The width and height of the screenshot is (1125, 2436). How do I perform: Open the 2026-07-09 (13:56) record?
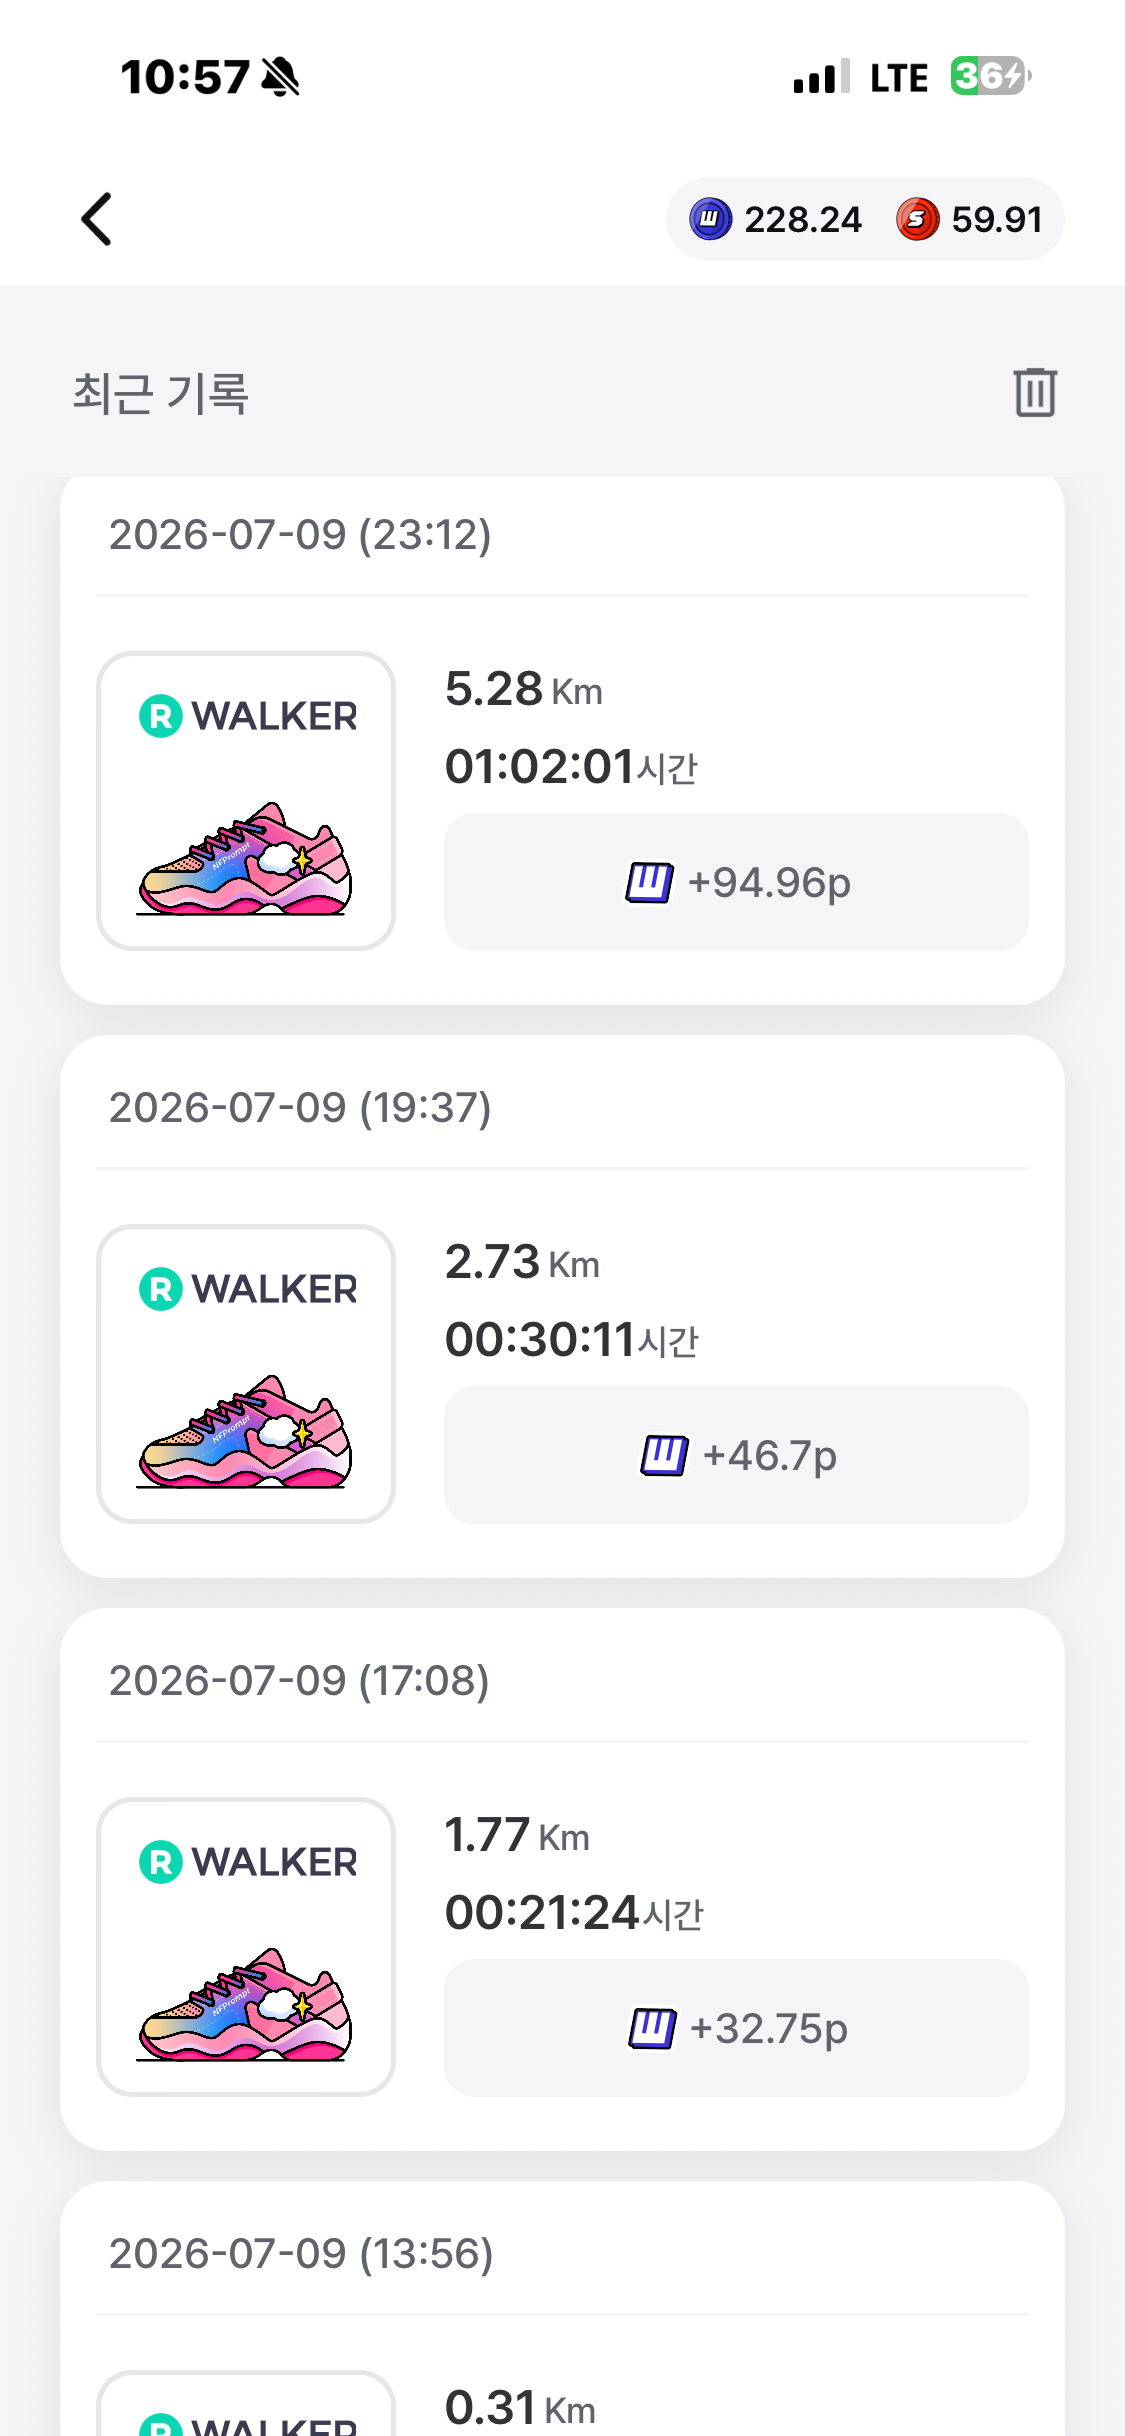pyautogui.click(x=562, y=2310)
